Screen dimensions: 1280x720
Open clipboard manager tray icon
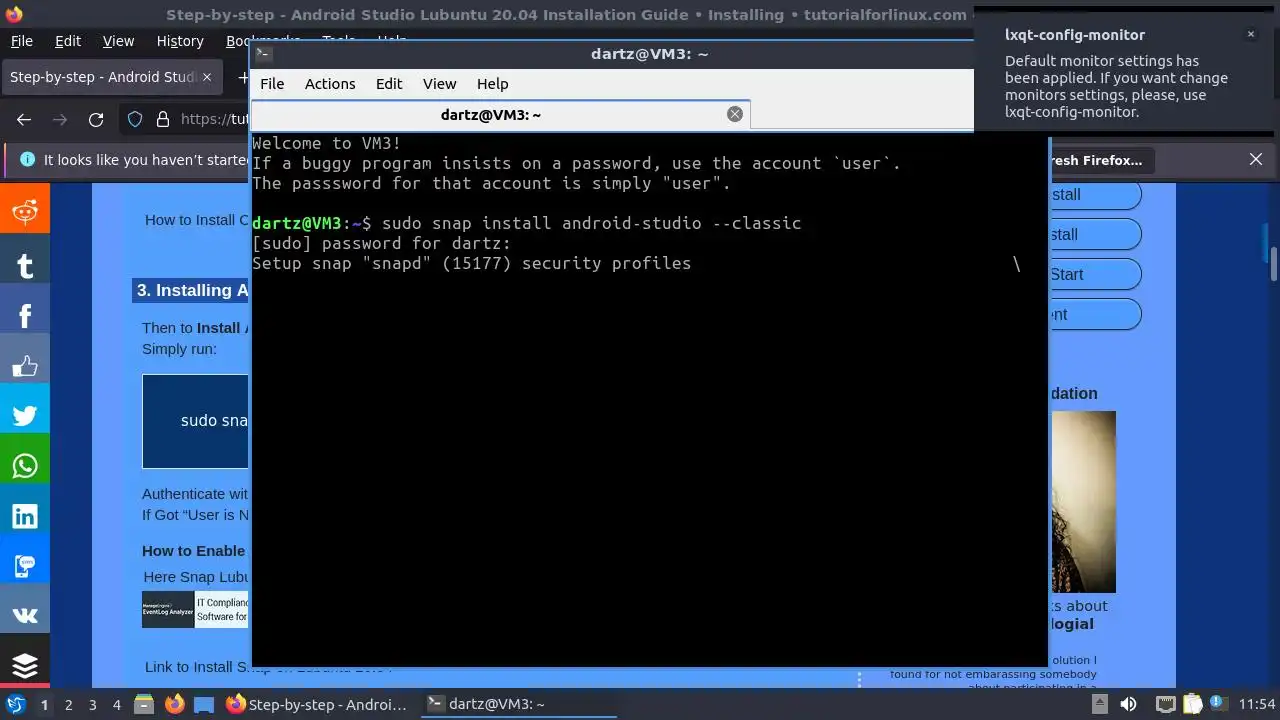pos(1192,704)
